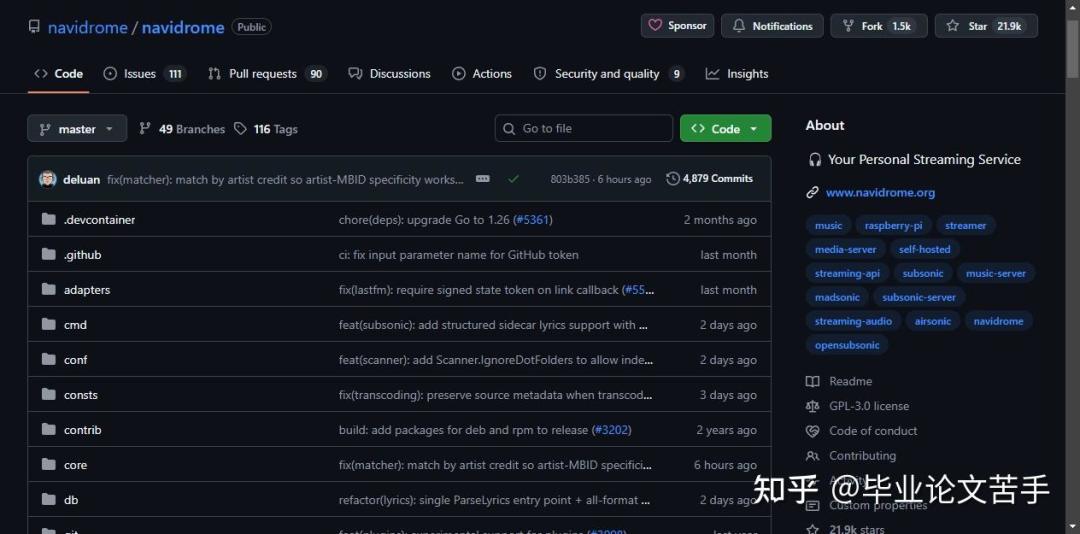
Task: Open the .devcontainer folder
Action: [99, 220]
